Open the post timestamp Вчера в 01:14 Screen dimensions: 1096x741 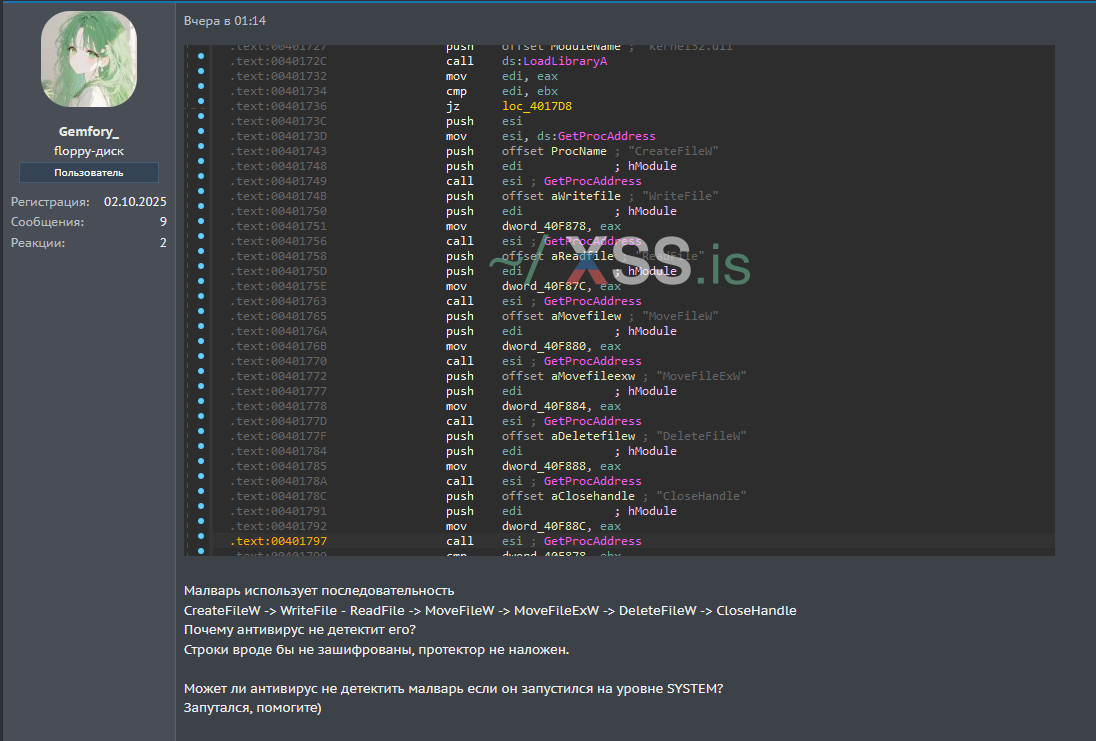tap(225, 21)
